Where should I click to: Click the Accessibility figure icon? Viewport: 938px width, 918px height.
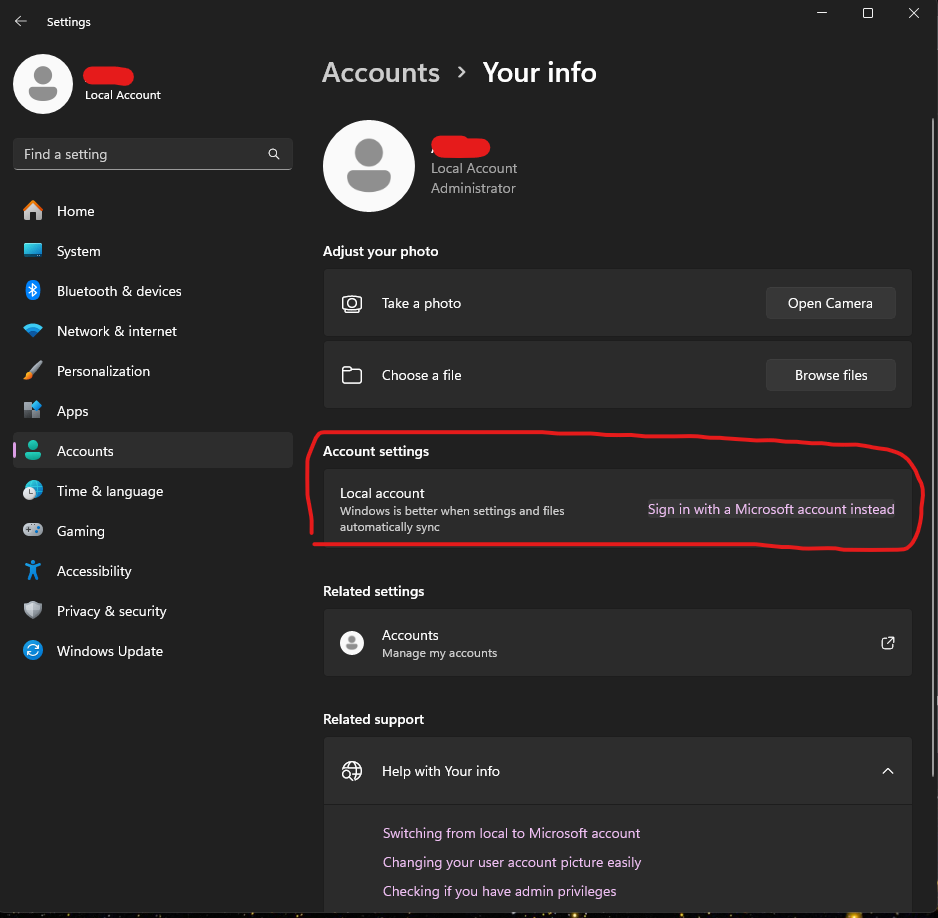(x=33, y=570)
